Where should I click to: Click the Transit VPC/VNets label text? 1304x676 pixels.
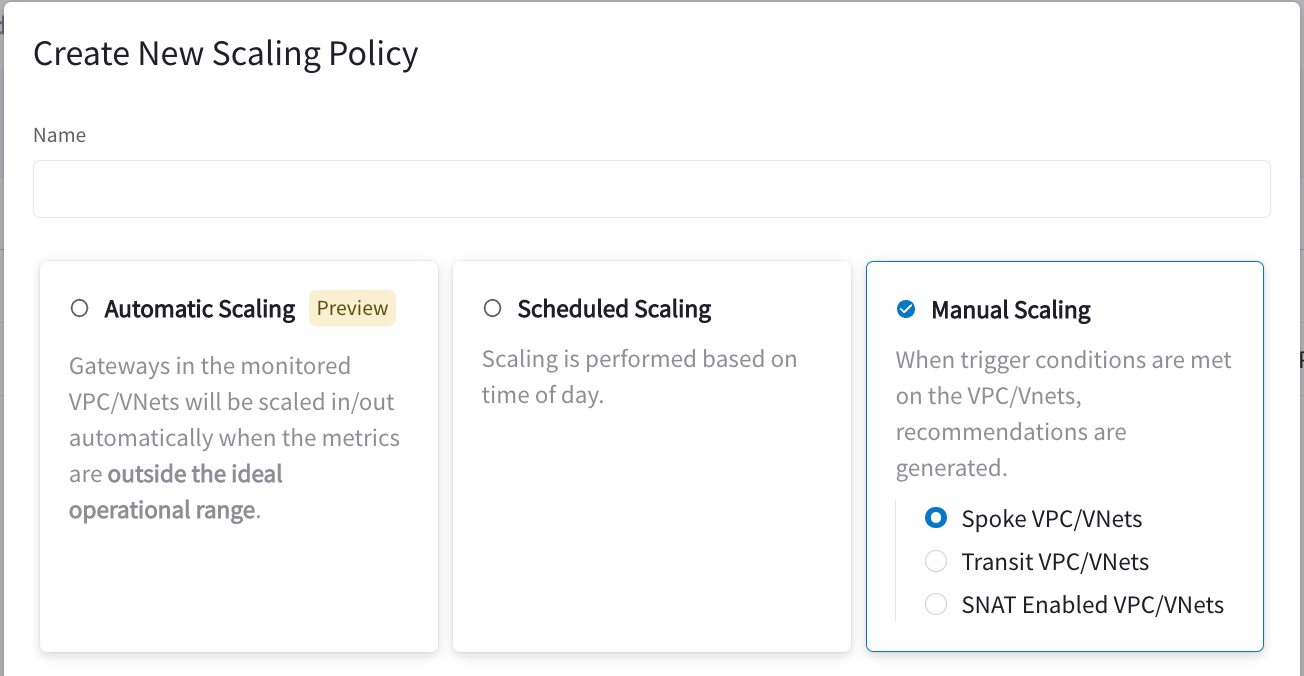(x=1055, y=562)
